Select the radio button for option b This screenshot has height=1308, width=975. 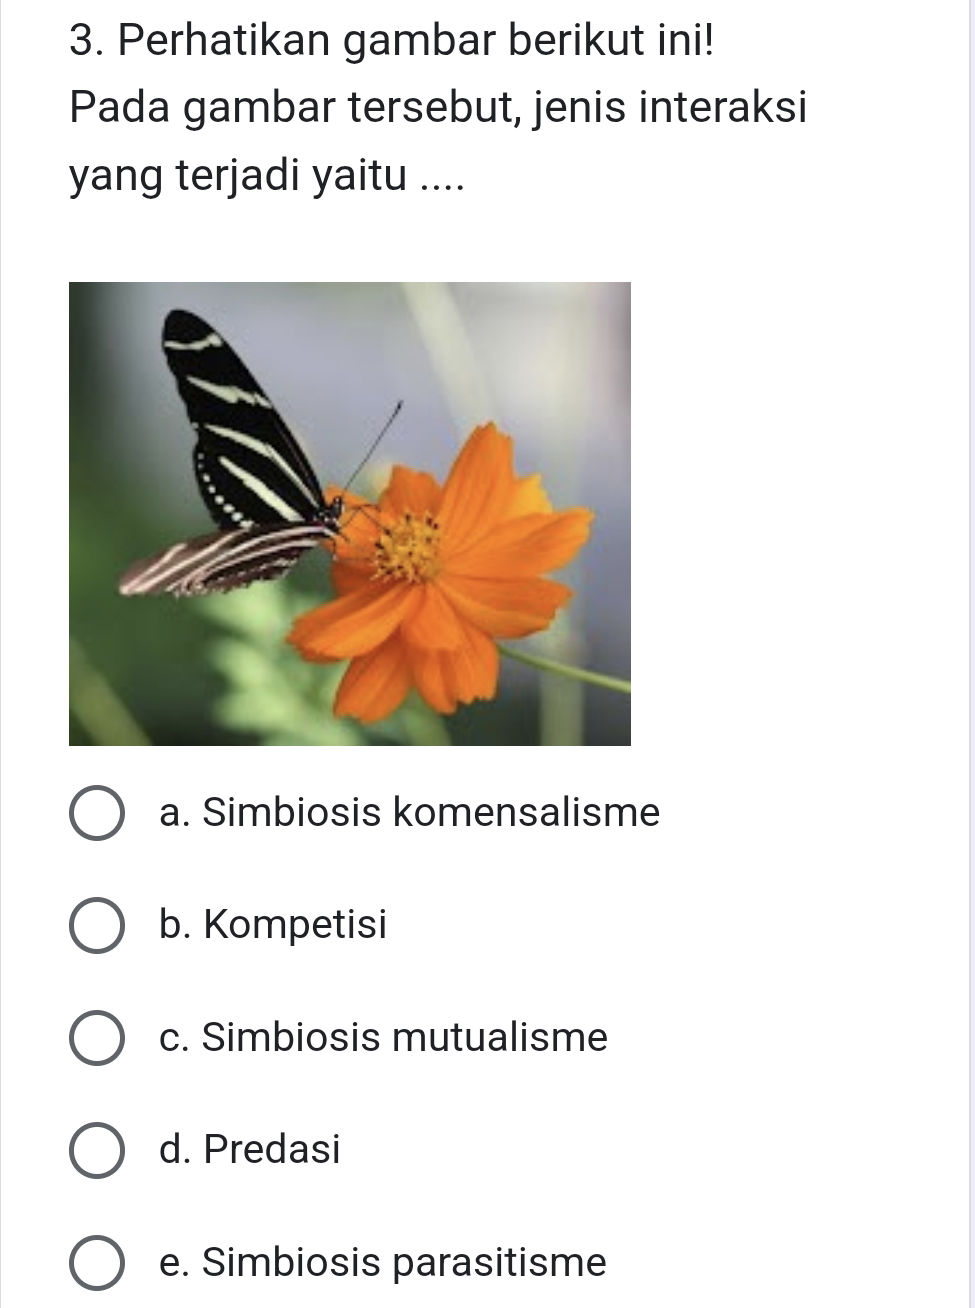tap(96, 925)
